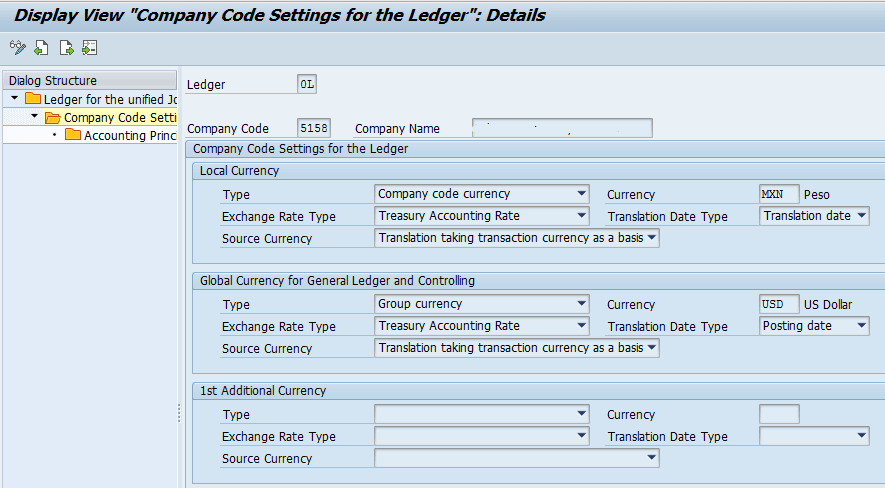Click the Previous Entry toolbar icon

[x=41, y=47]
